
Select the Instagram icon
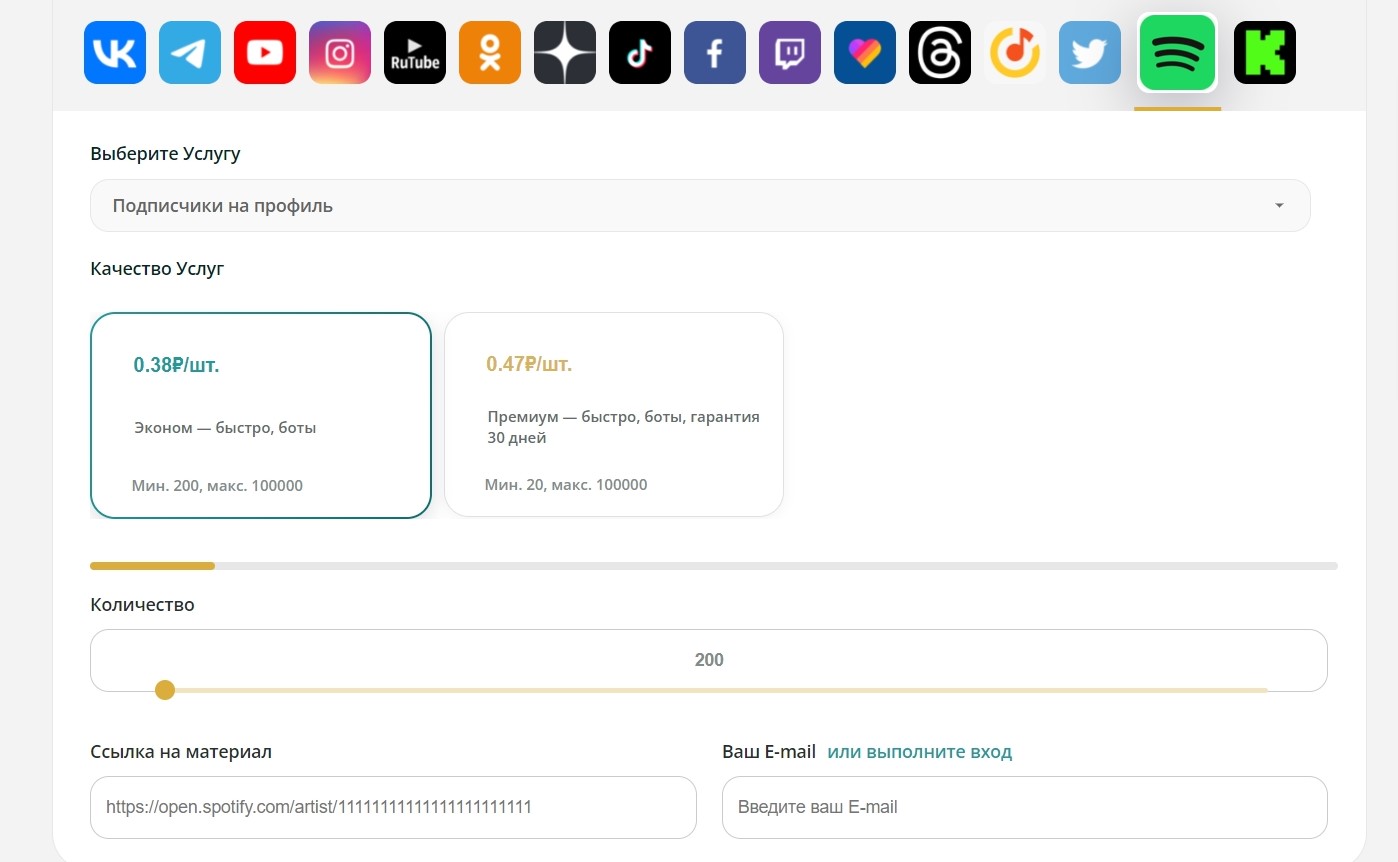340,53
